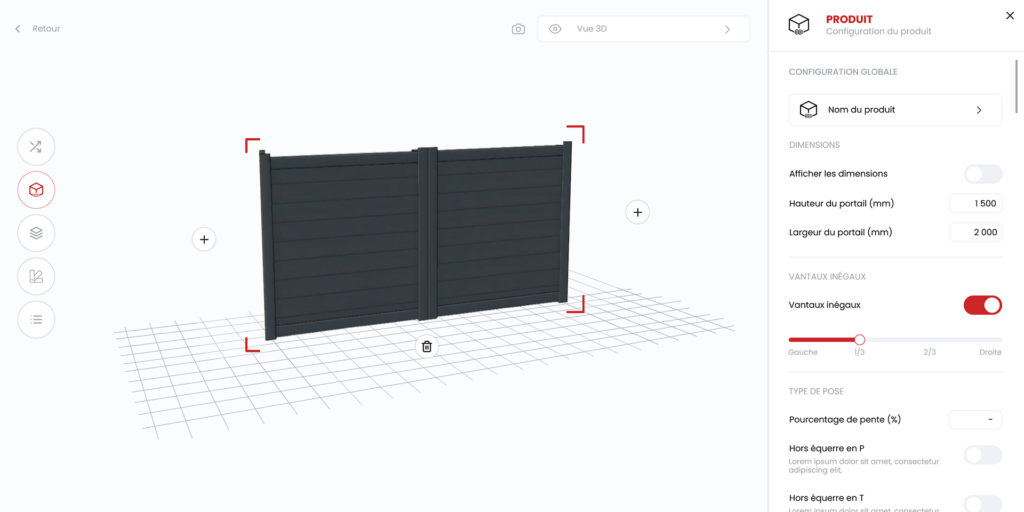Open the Vue 3D view selector chevron

[728, 29]
